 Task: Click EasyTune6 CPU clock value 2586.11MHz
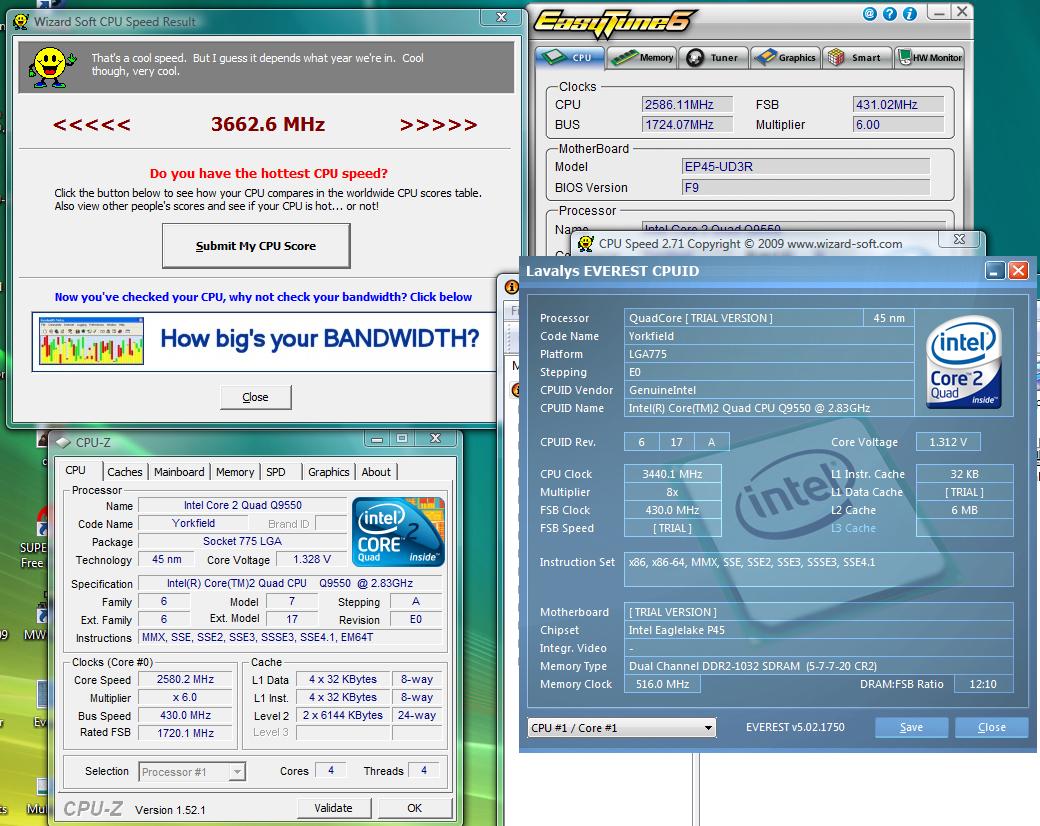point(687,105)
